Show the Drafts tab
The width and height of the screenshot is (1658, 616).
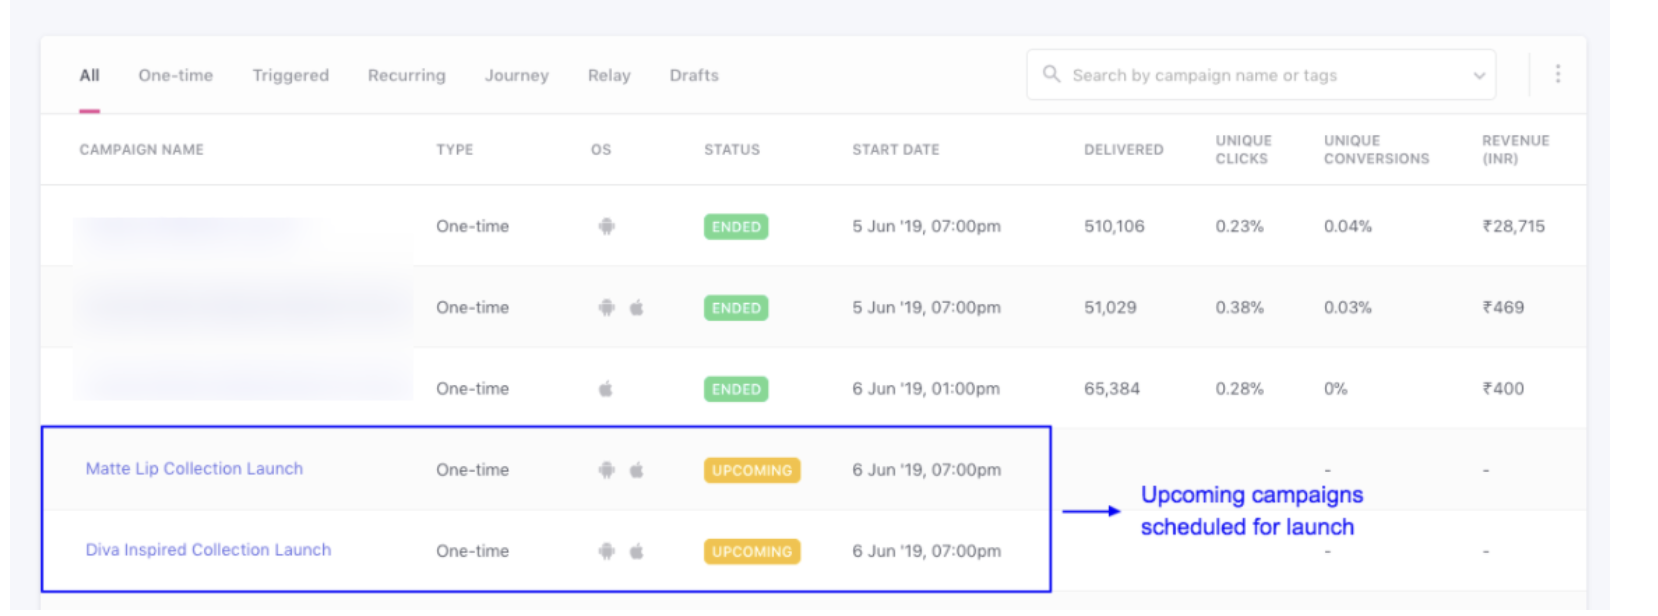pos(694,75)
